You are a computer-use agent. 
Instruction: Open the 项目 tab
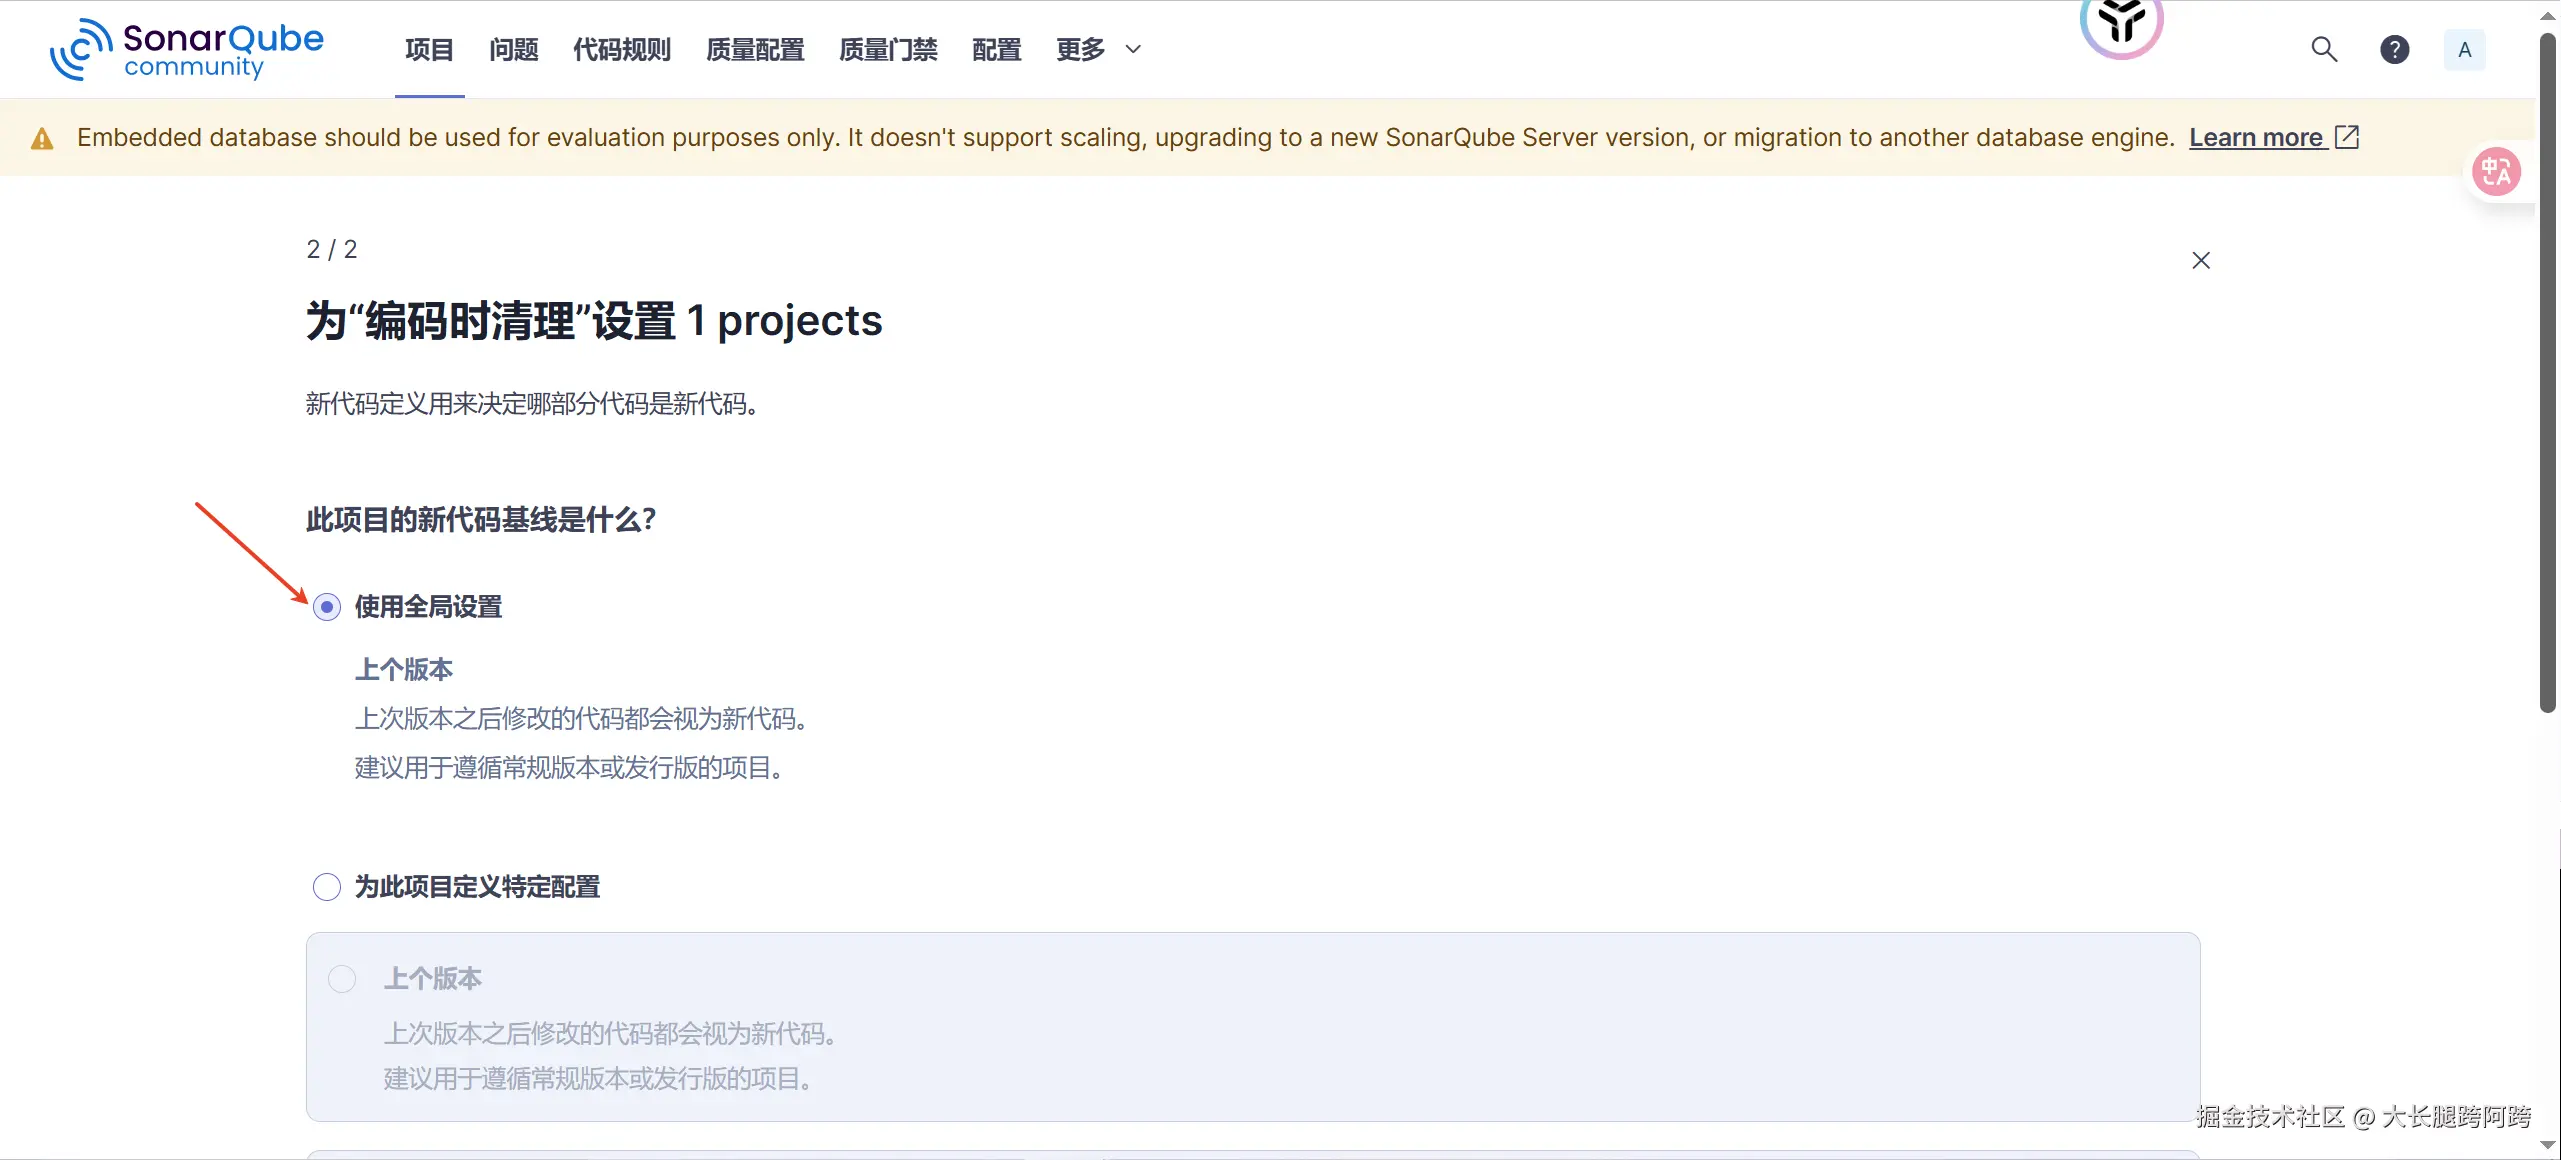[429, 49]
